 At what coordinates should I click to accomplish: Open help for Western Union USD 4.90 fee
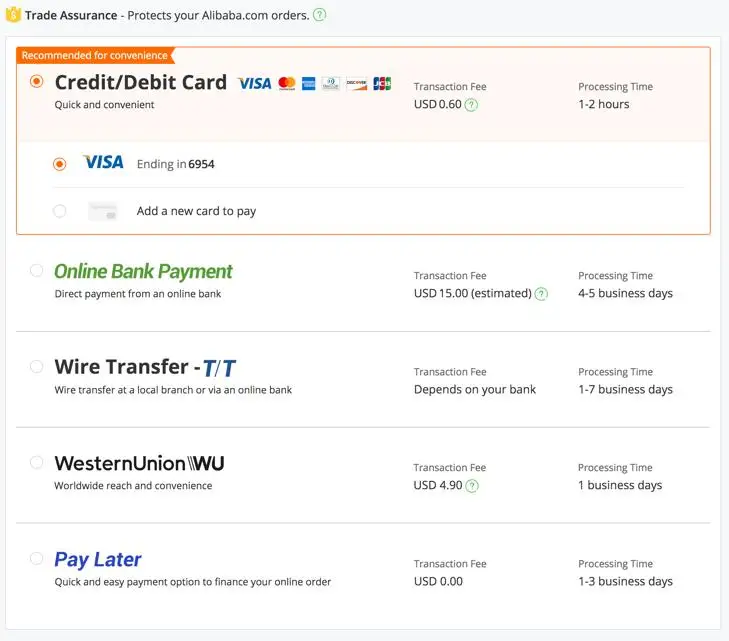coord(472,486)
